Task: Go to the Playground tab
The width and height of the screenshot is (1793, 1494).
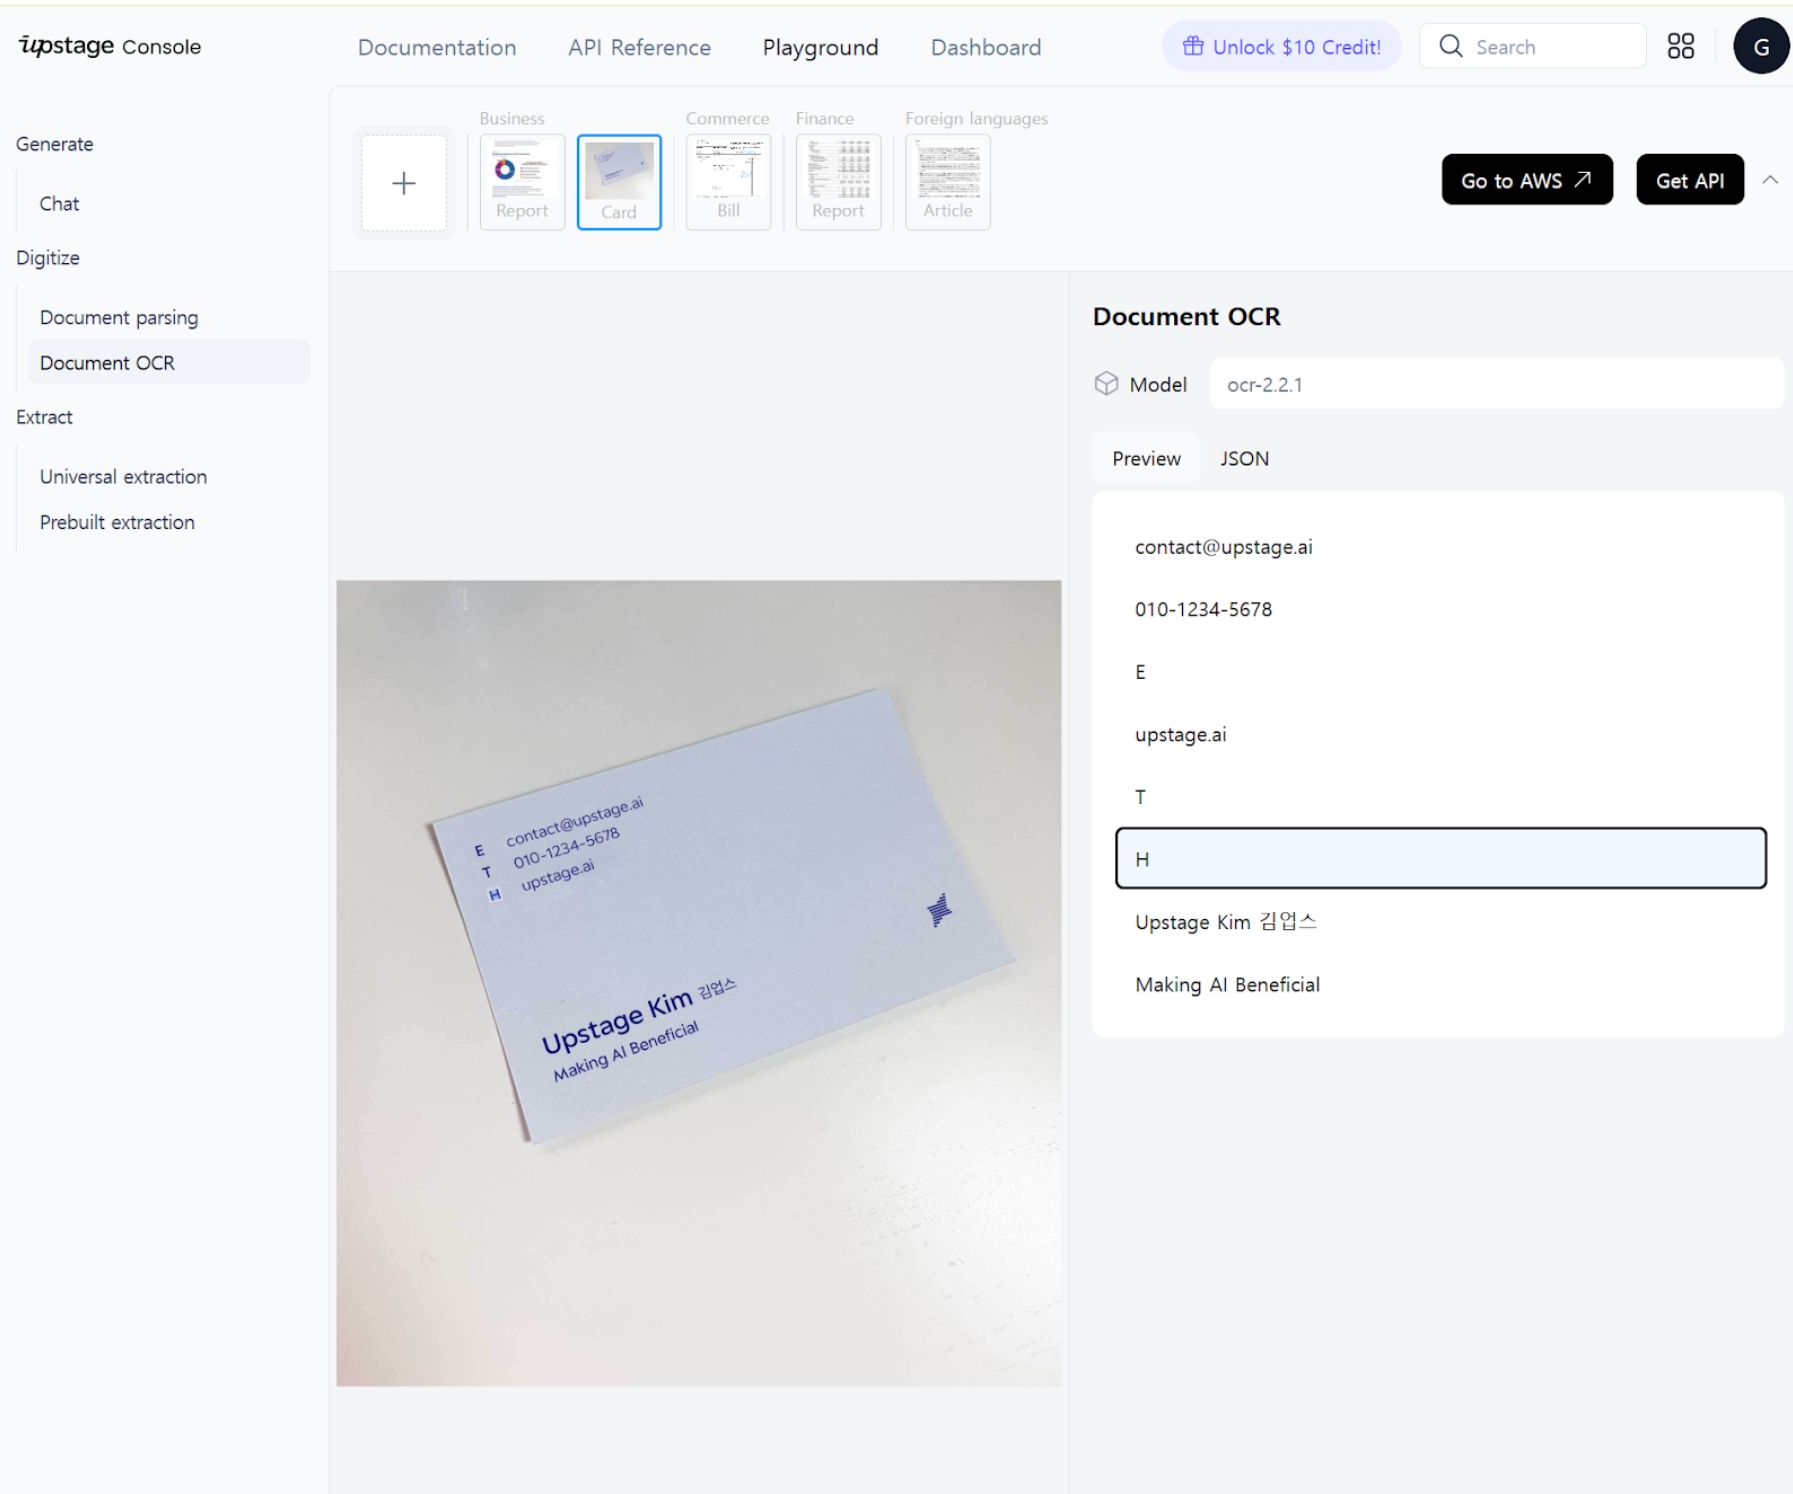Action: [x=820, y=47]
